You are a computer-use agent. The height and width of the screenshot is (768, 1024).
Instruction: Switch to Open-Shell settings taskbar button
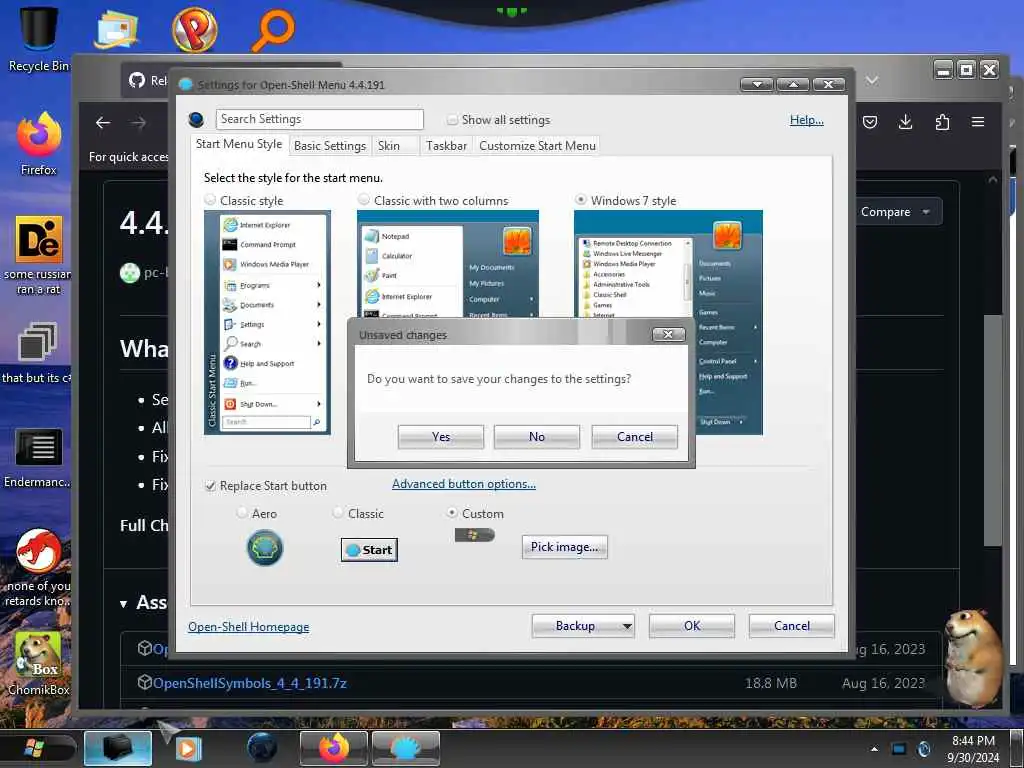tap(406, 748)
